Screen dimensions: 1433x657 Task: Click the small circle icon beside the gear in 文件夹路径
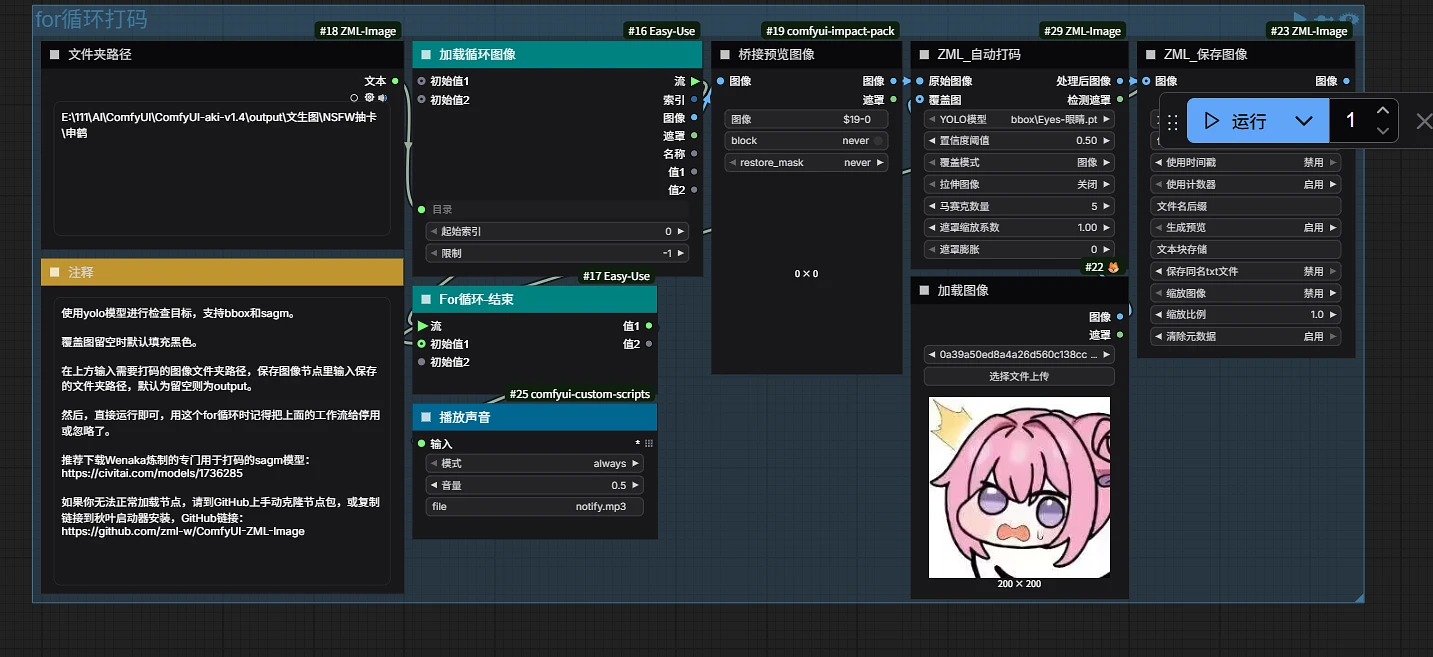point(354,98)
